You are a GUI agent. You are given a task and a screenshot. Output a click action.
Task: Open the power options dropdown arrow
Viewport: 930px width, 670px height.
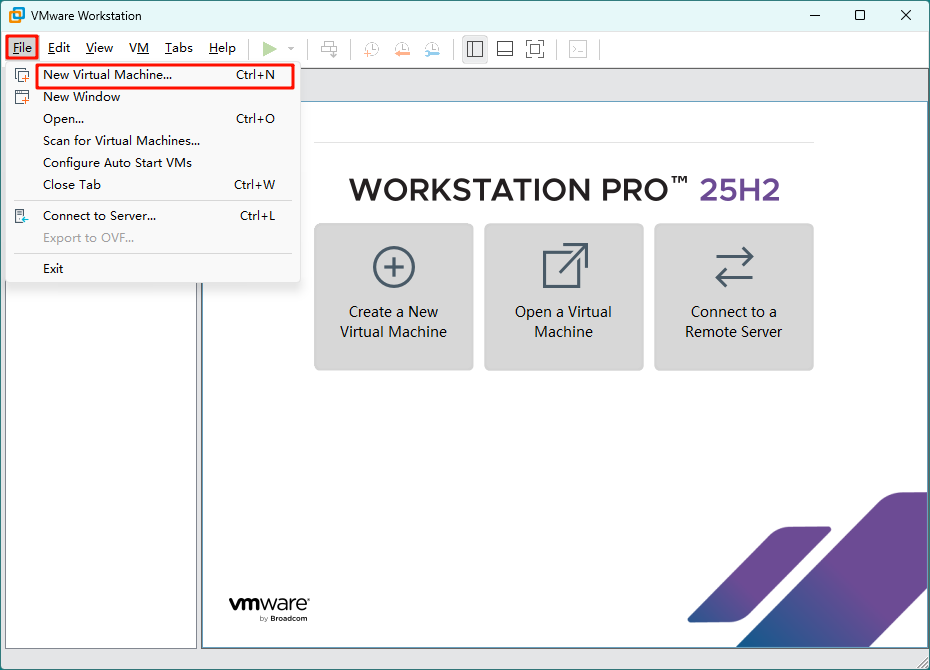pyautogui.click(x=291, y=49)
